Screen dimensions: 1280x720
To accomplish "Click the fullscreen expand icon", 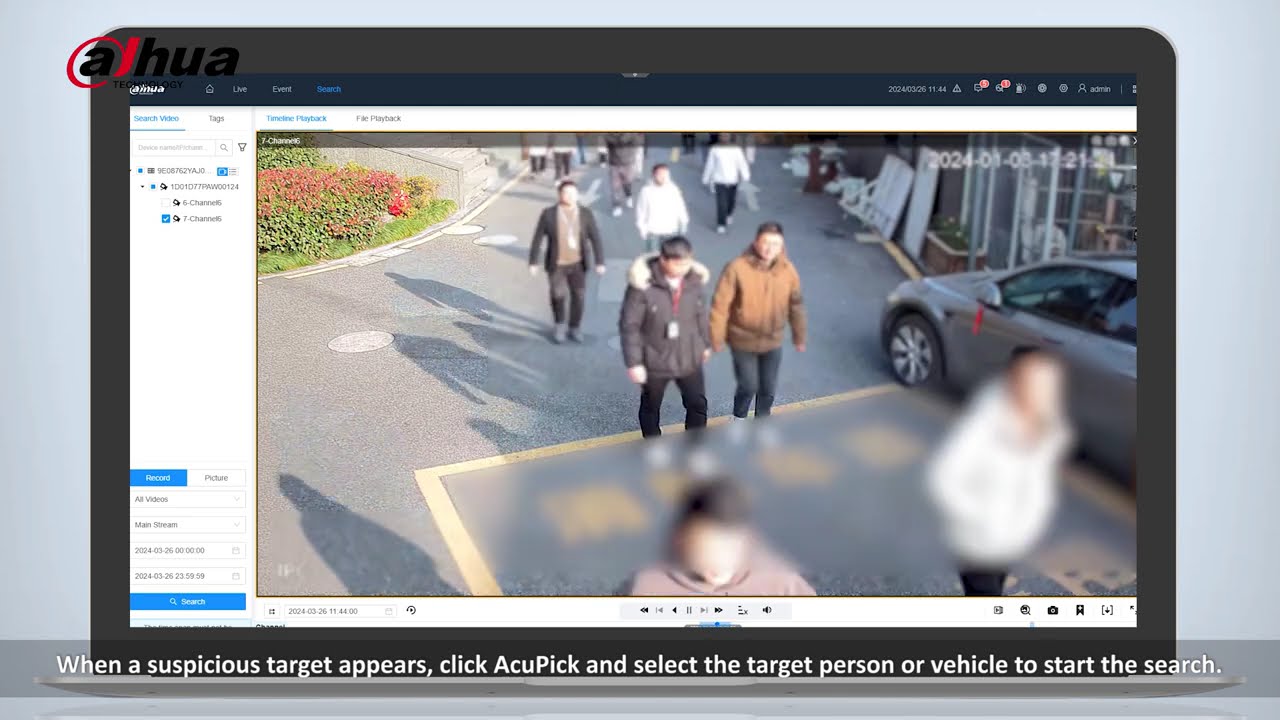I will pos(1133,609).
